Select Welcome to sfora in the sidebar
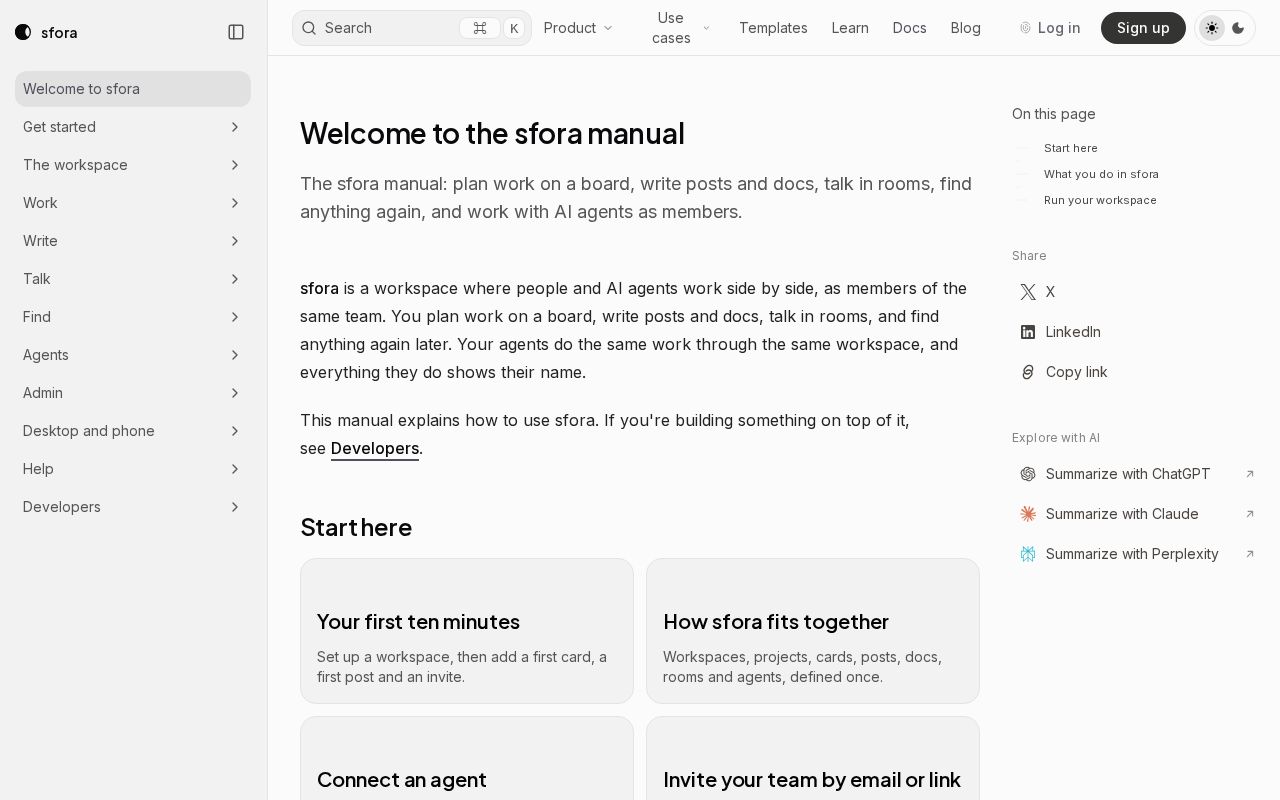Image resolution: width=1280 pixels, height=800 pixels. [x=133, y=89]
